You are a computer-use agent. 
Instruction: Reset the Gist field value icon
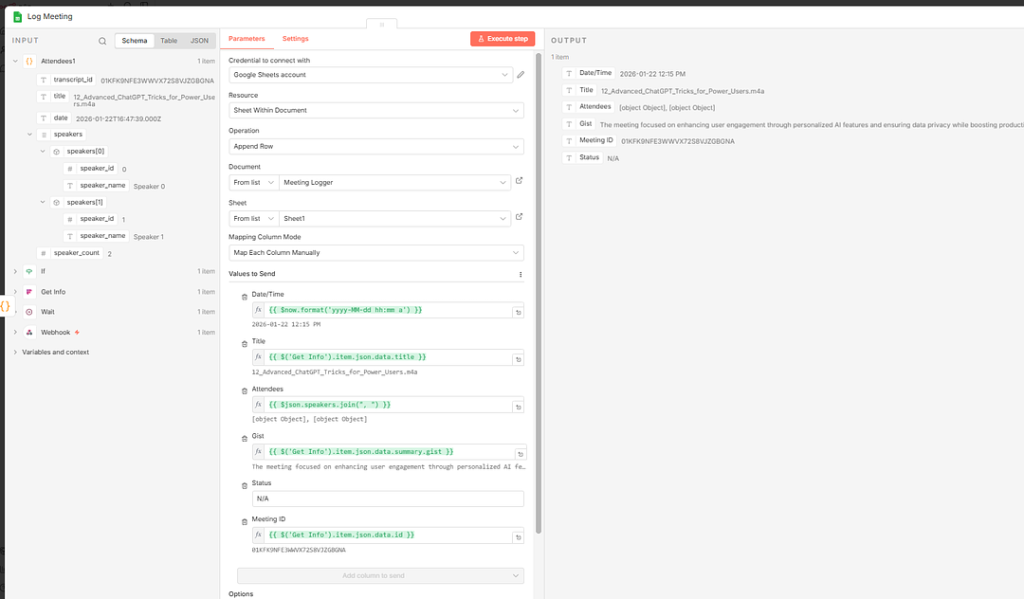click(x=520, y=454)
